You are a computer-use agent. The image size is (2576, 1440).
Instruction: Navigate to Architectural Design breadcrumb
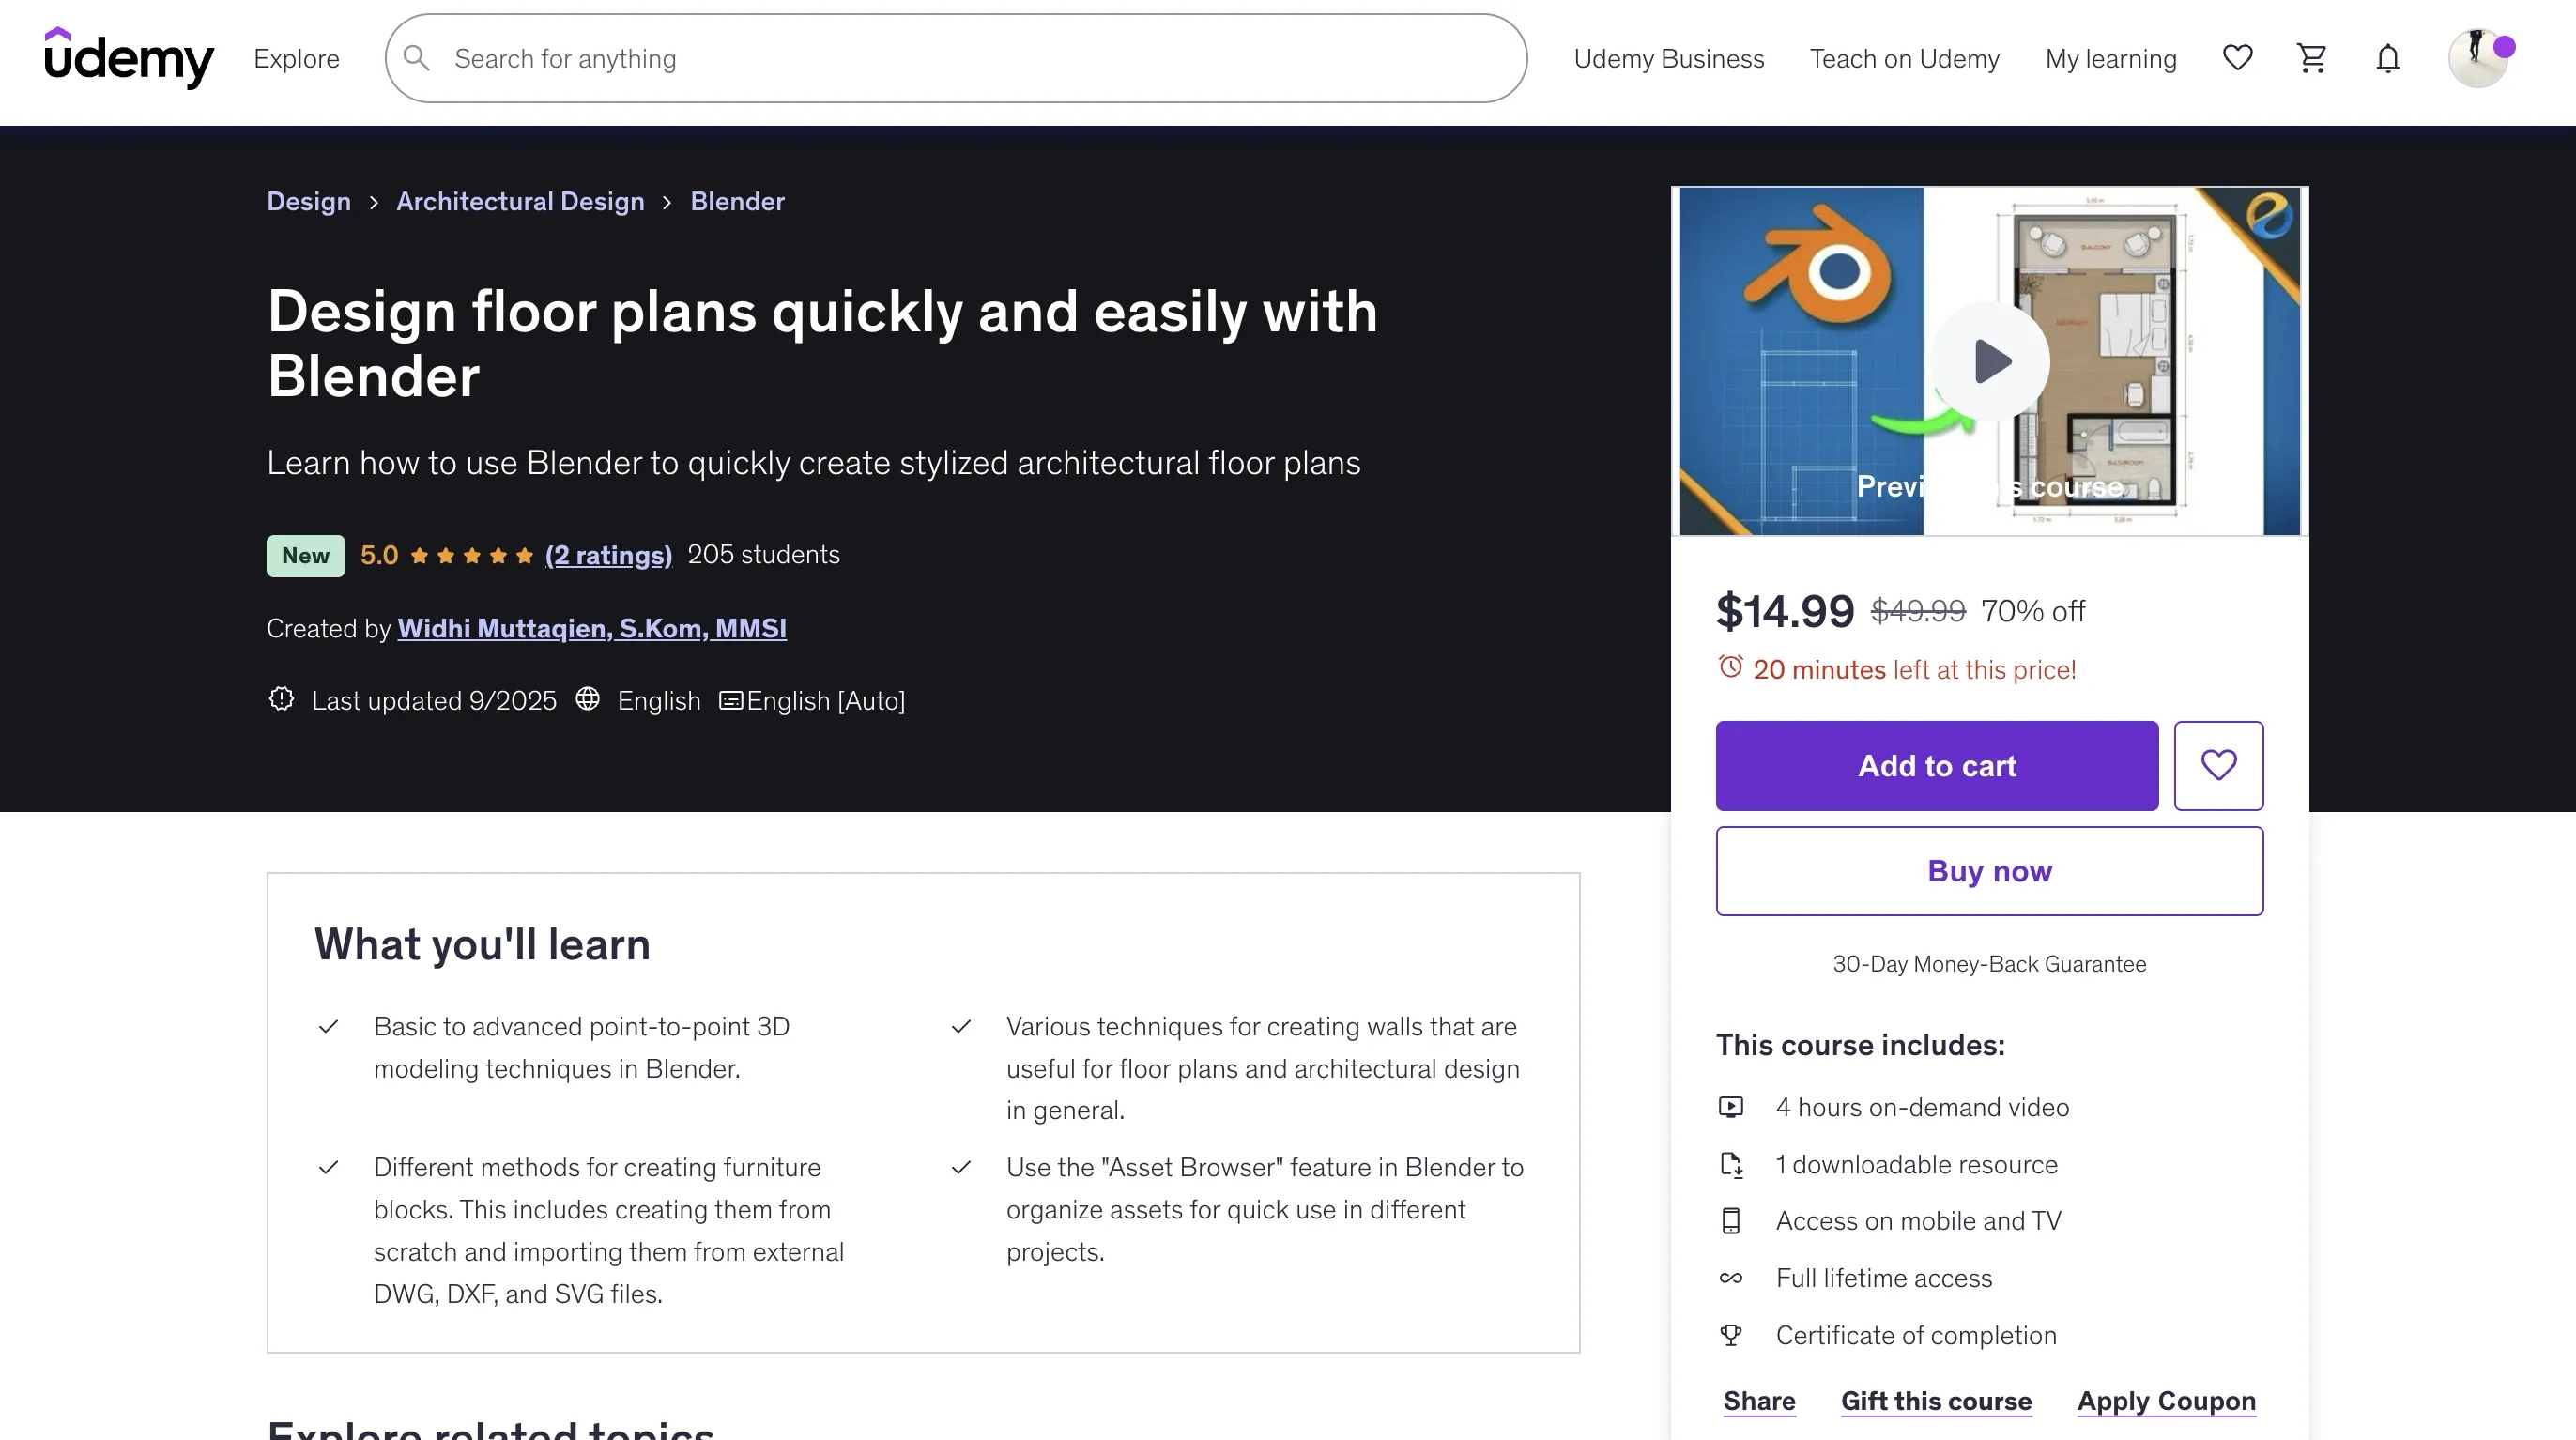(520, 201)
